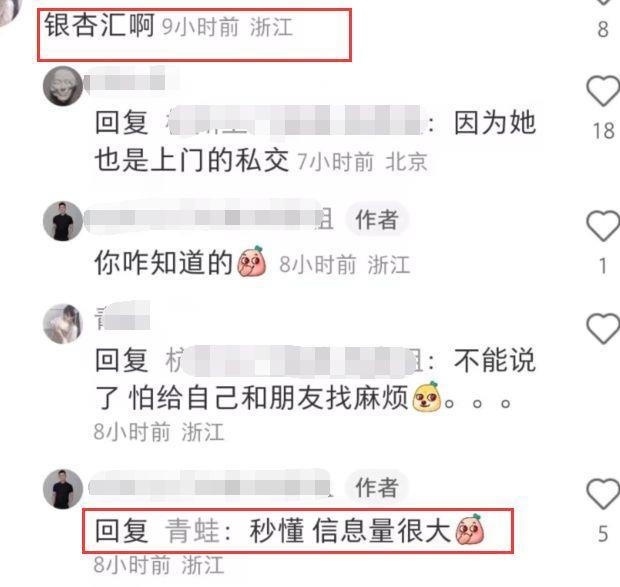Viewport: 620px width, 587px height.
Task: Open the '青蛙' username in the reply
Action: tap(192, 531)
